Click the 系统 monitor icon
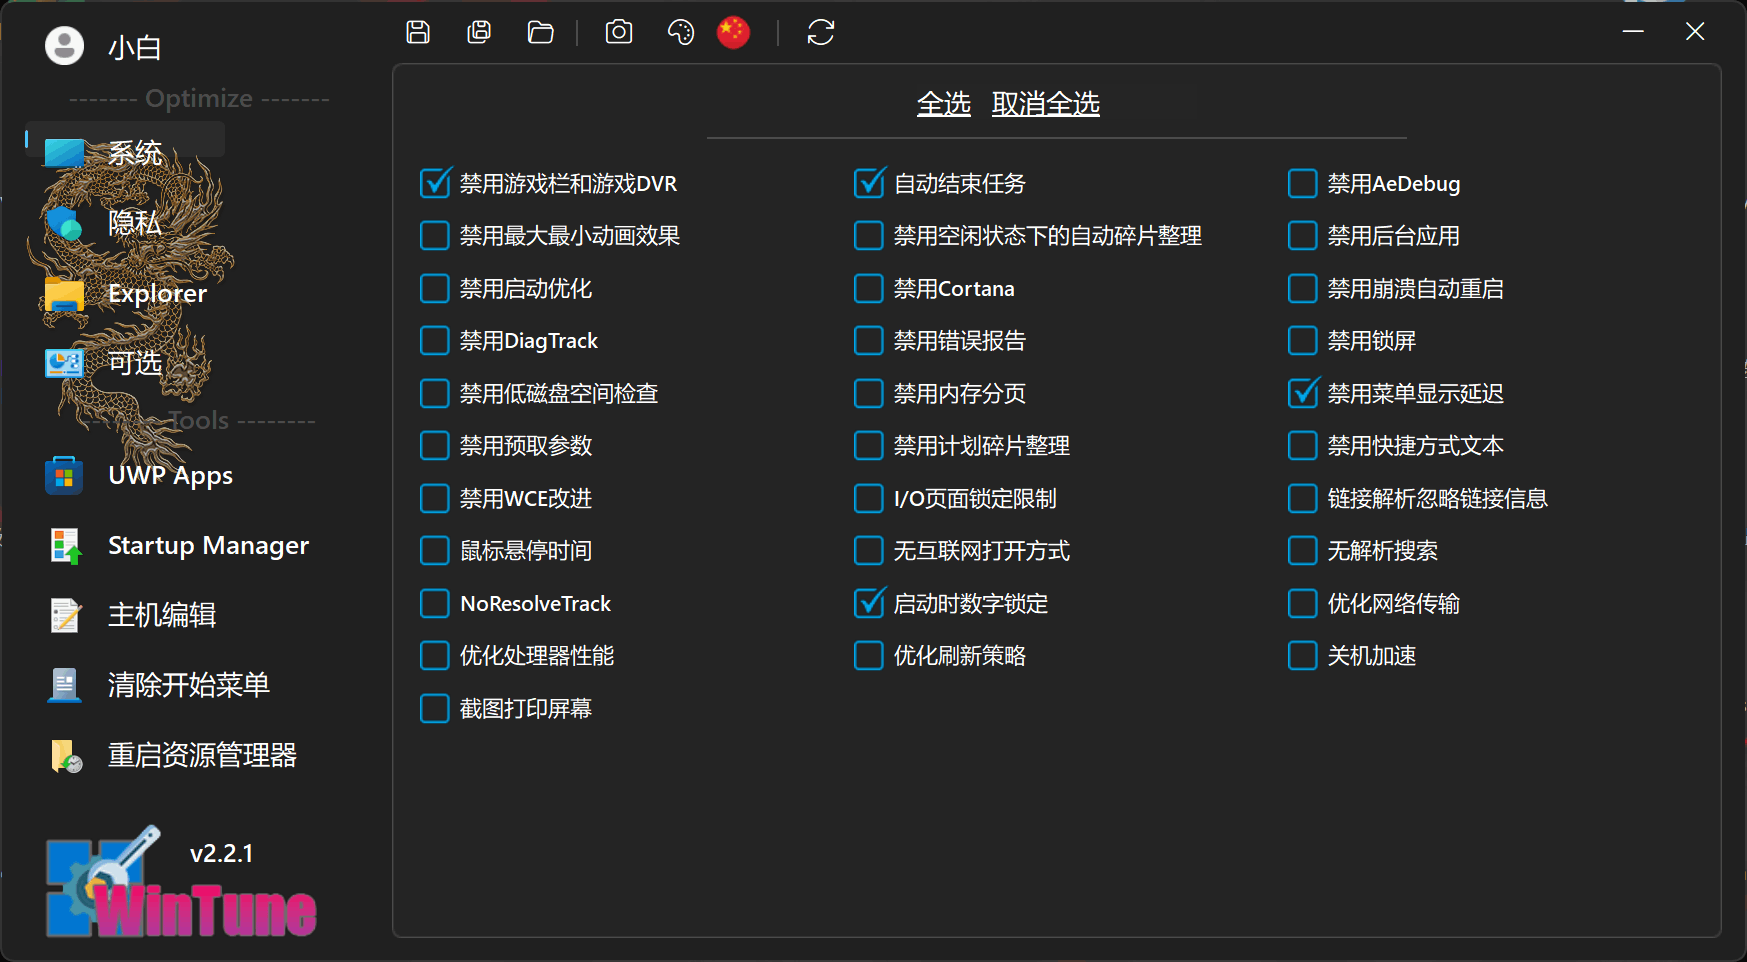The width and height of the screenshot is (1747, 962). pyautogui.click(x=64, y=153)
